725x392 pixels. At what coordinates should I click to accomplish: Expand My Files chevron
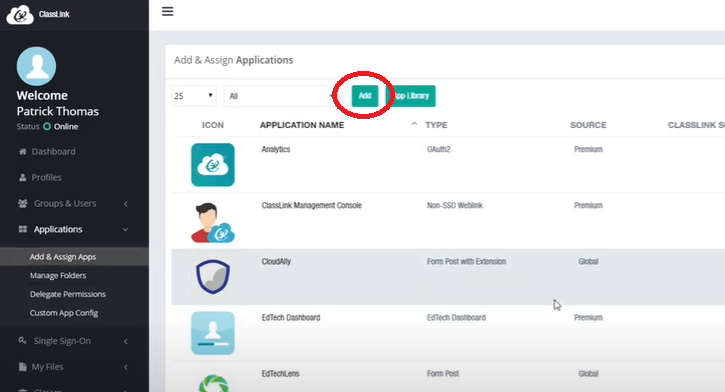(x=126, y=367)
